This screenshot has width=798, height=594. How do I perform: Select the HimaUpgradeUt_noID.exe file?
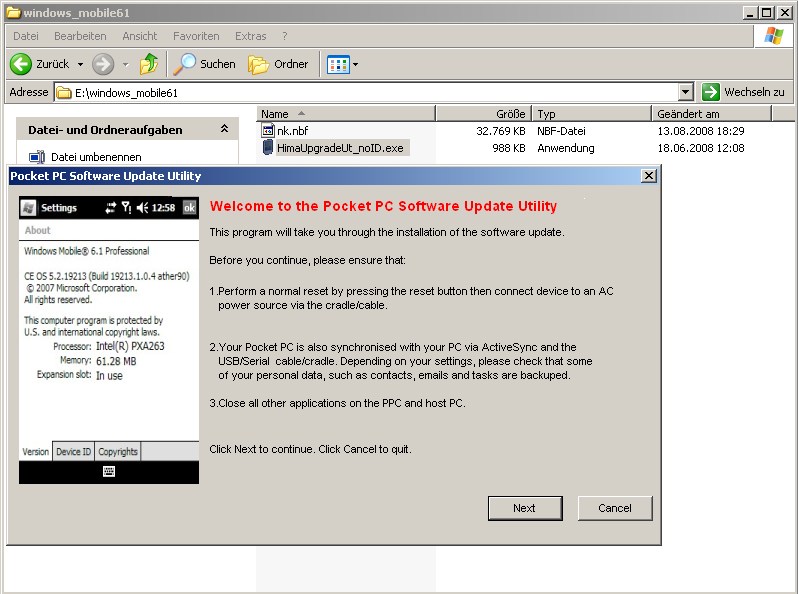click(340, 148)
